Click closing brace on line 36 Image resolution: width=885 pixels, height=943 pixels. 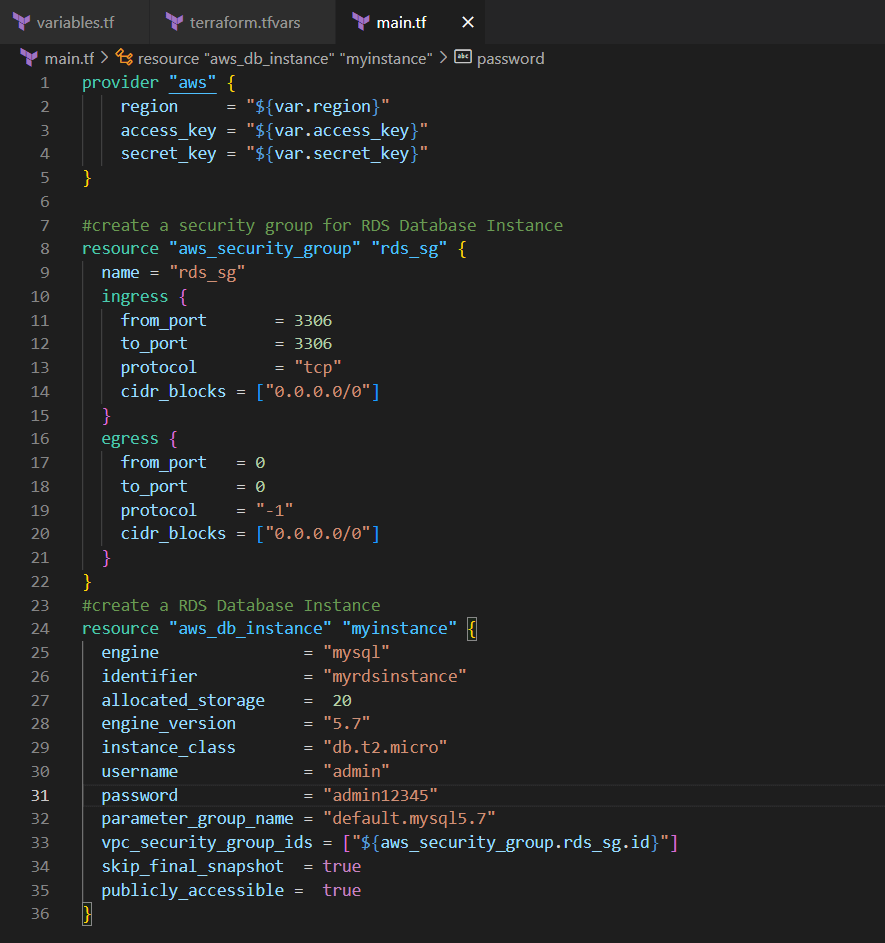point(87,914)
